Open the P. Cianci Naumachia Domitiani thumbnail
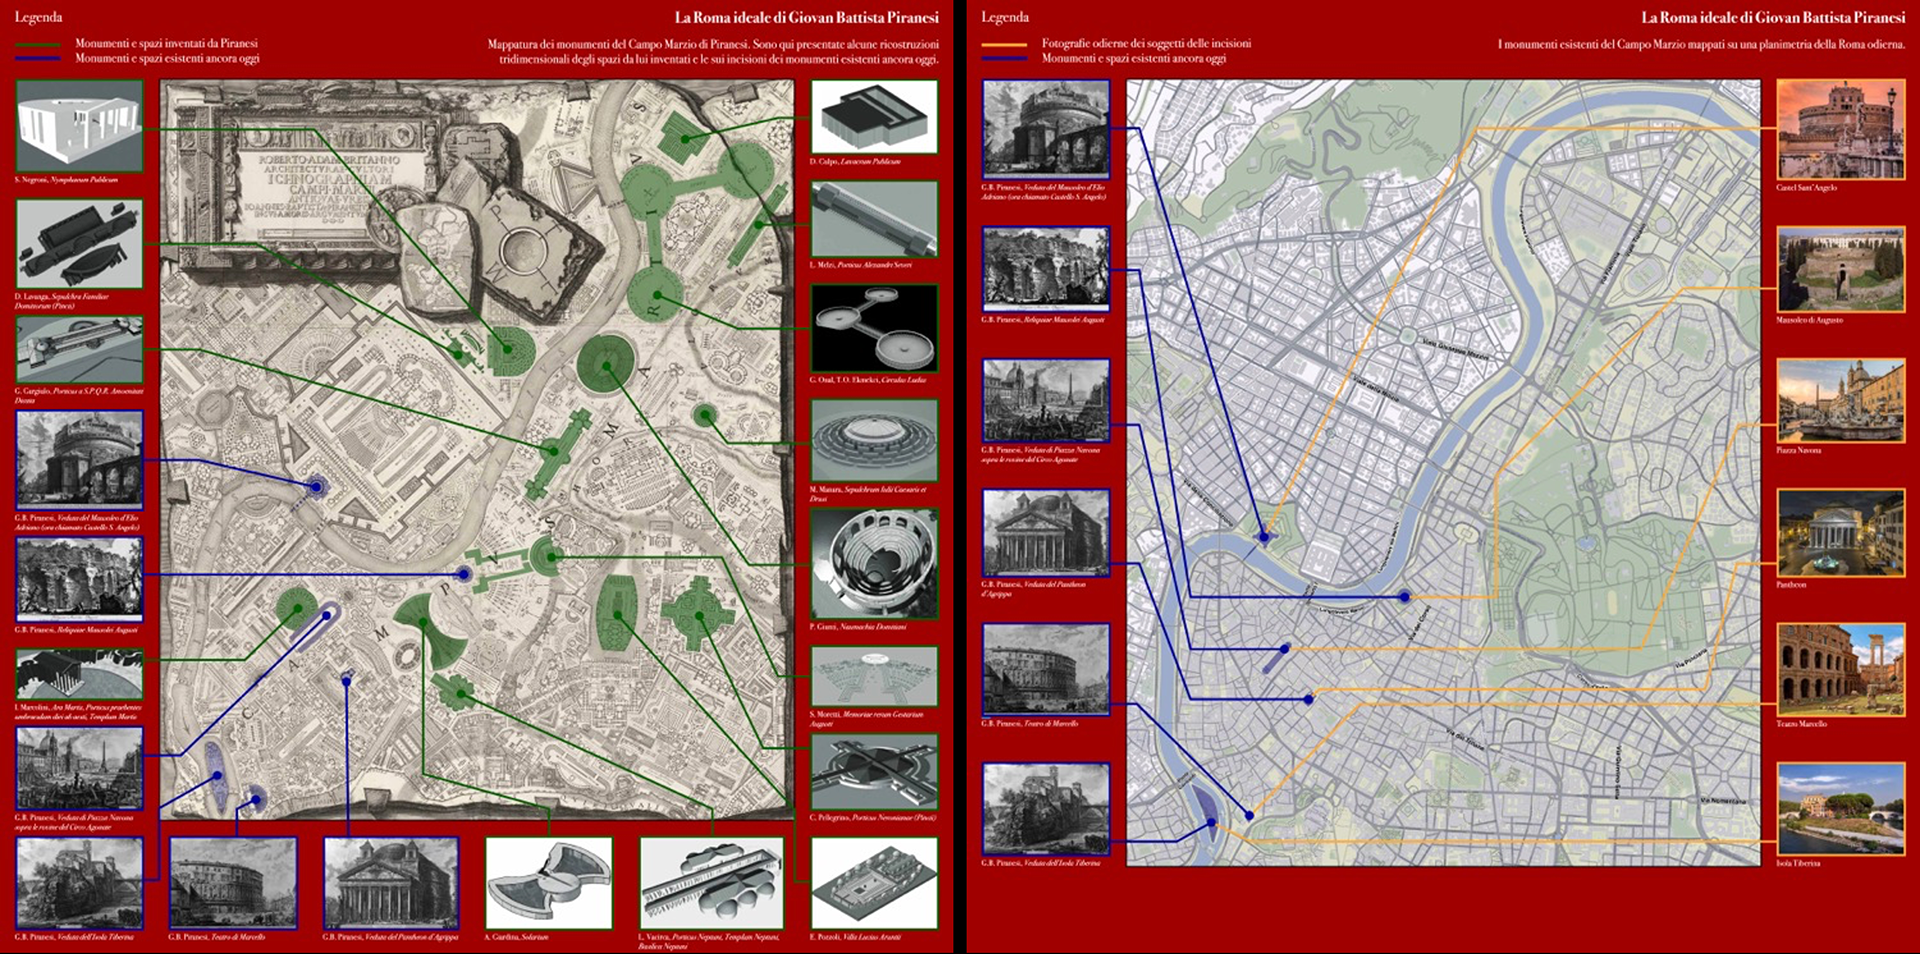Image resolution: width=1920 pixels, height=954 pixels. click(x=874, y=564)
